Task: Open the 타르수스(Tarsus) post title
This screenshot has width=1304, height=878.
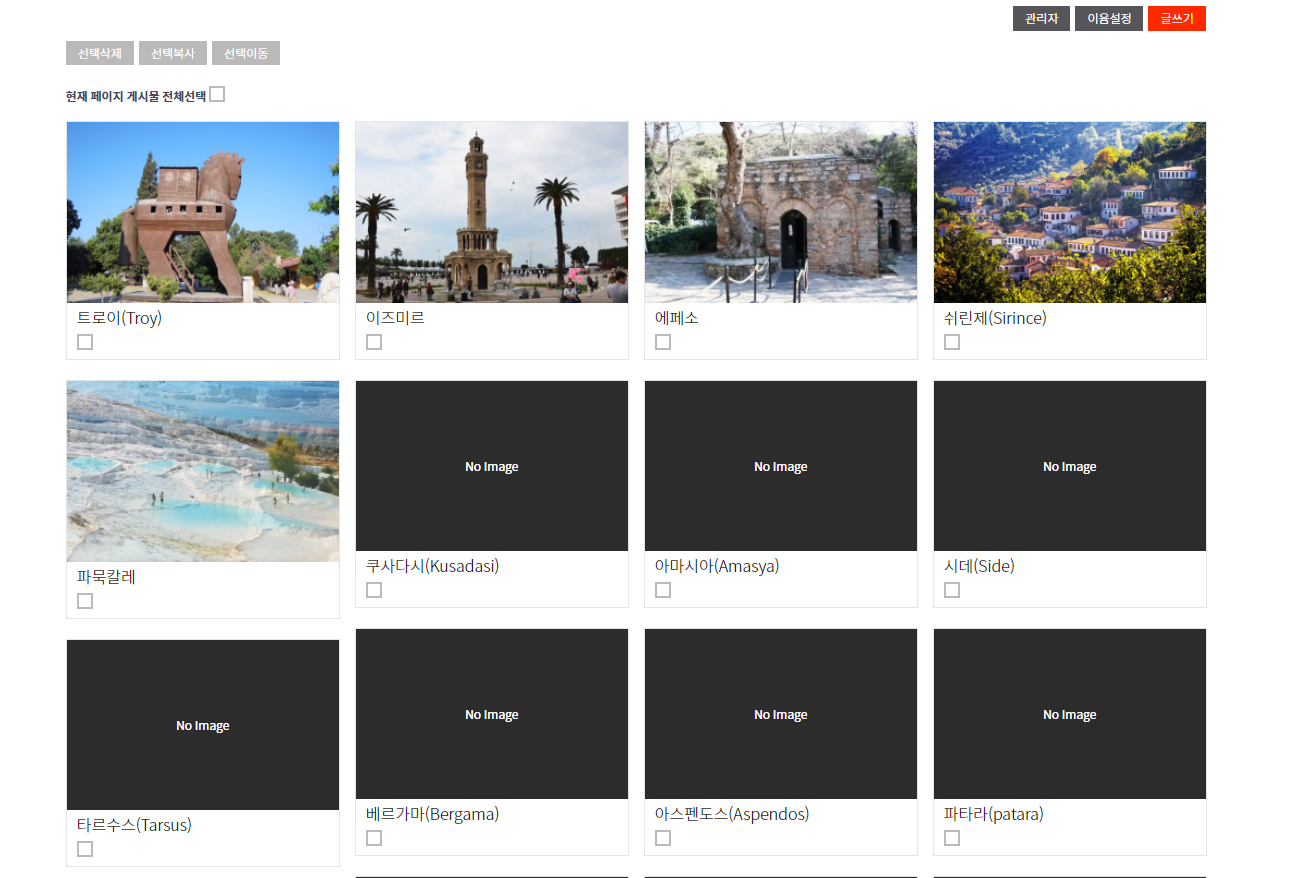Action: 134,825
